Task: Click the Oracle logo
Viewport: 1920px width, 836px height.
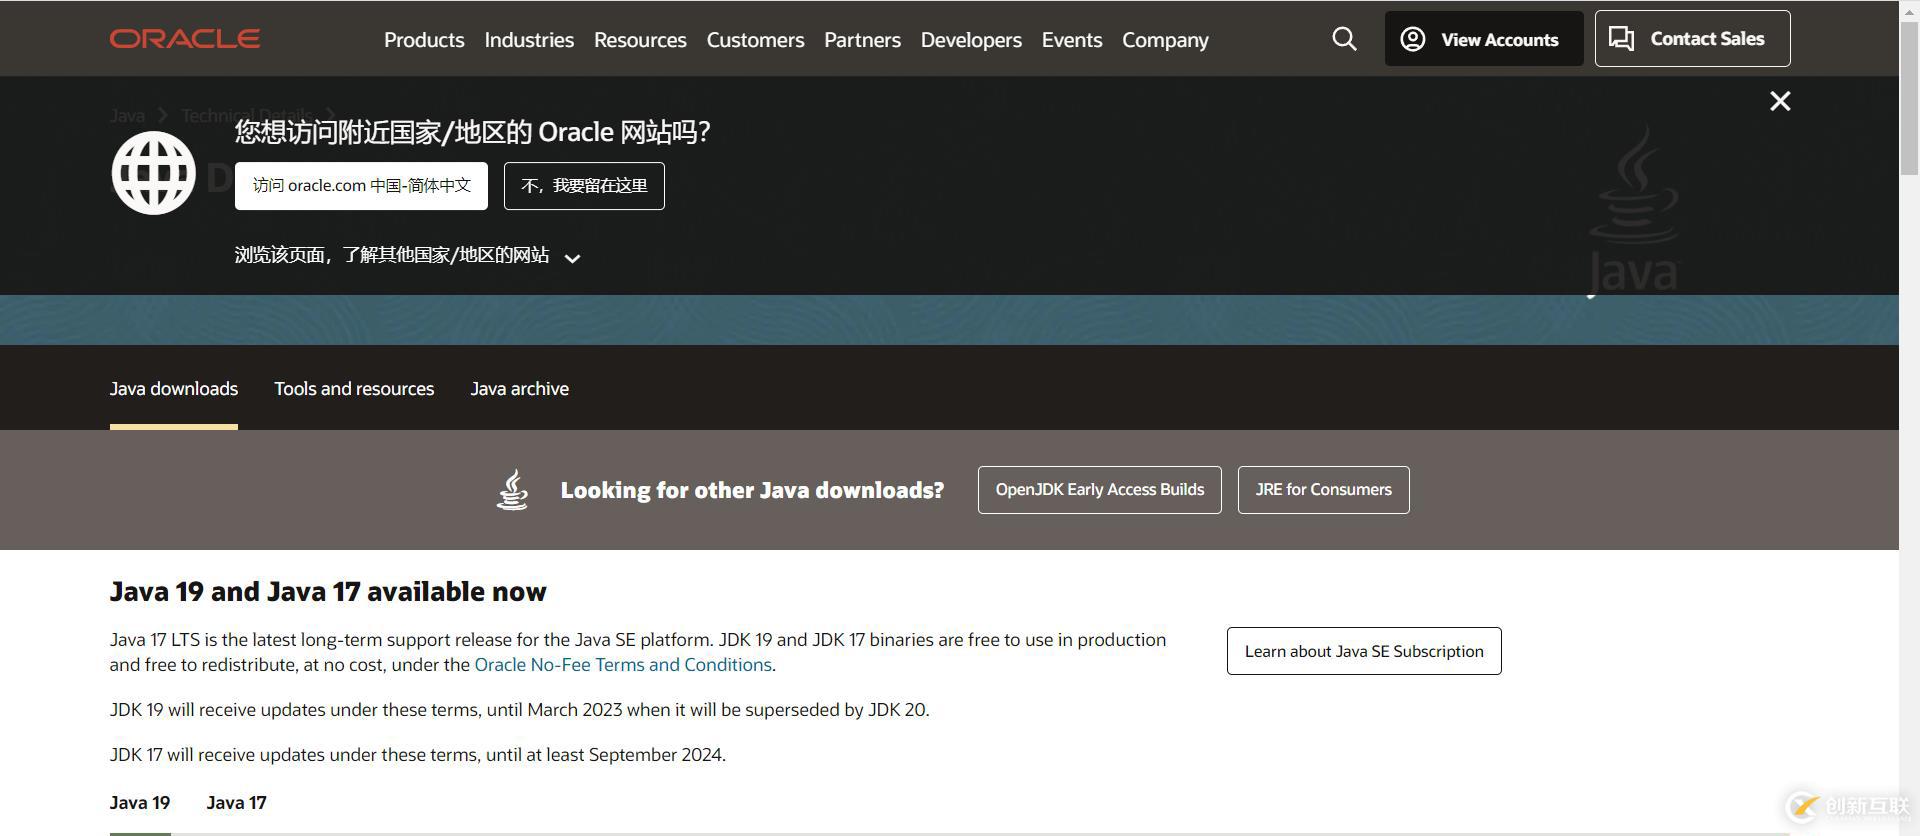Action: click(185, 39)
